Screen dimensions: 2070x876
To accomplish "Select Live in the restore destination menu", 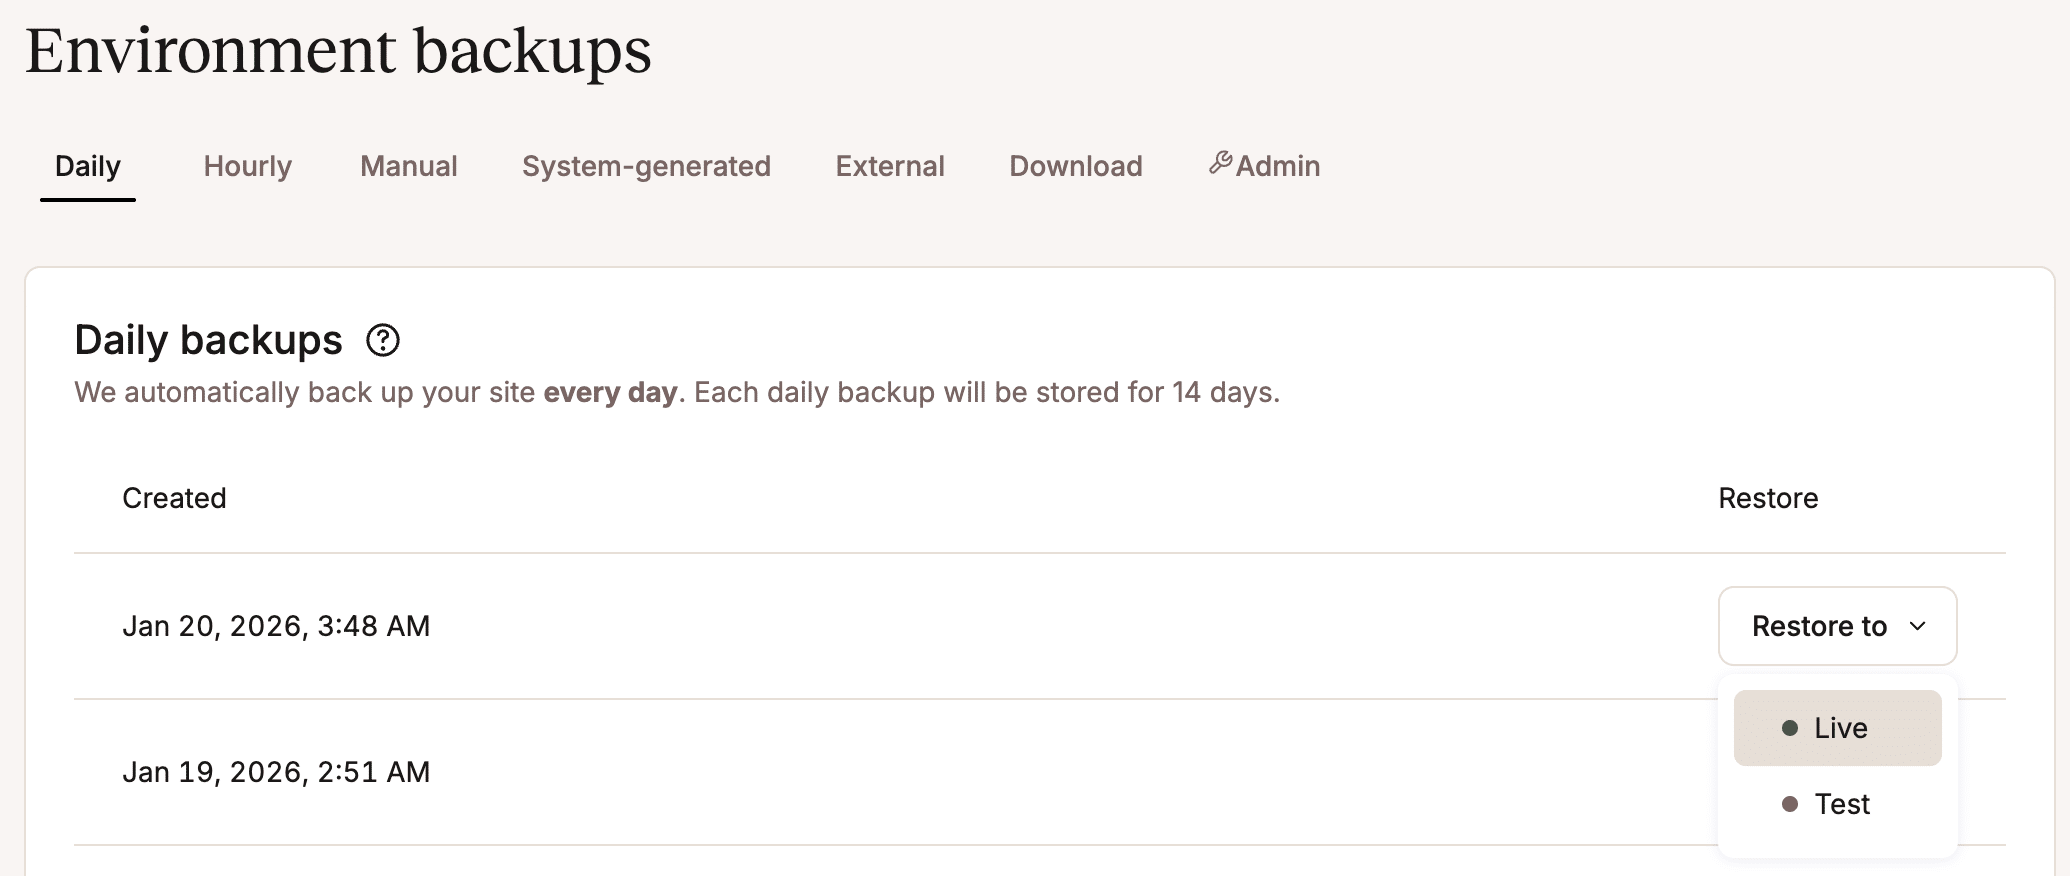I will click(1838, 728).
